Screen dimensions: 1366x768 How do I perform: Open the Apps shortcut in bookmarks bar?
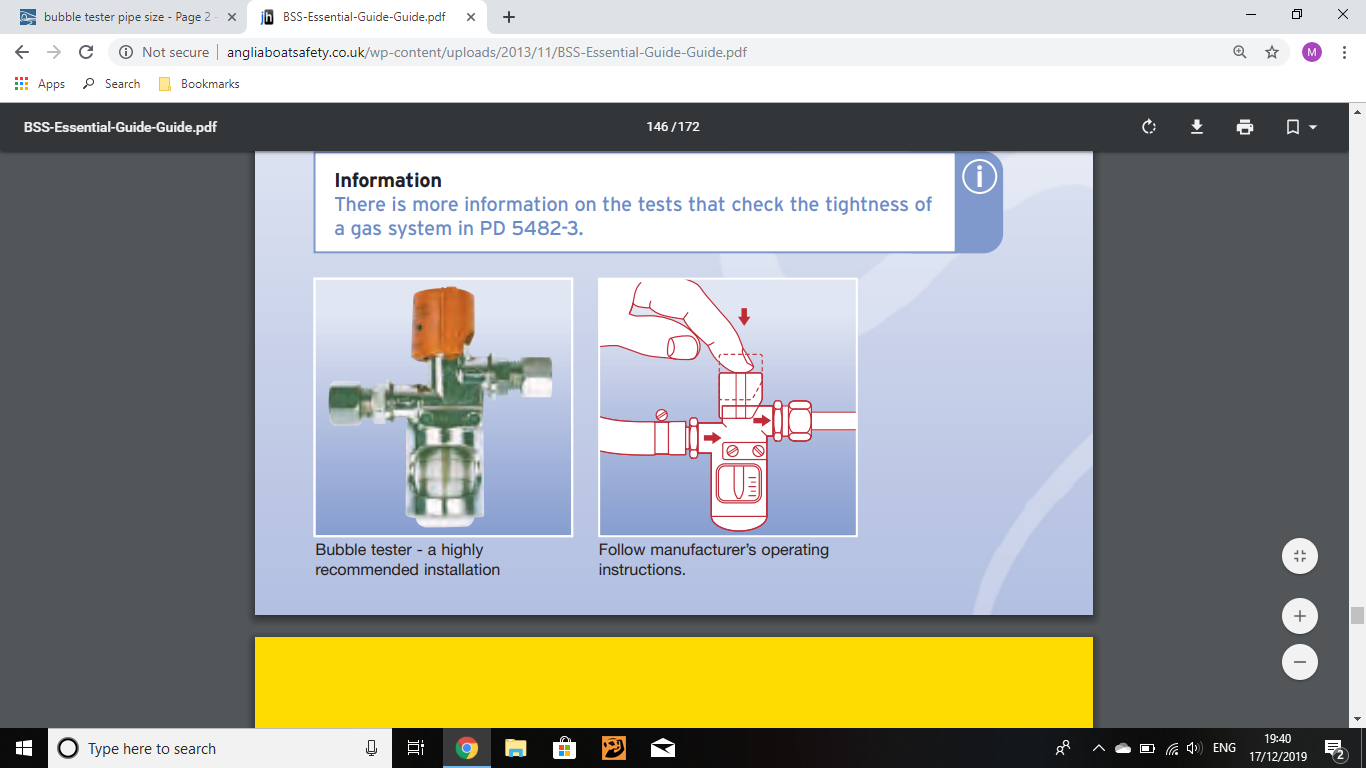click(x=40, y=84)
